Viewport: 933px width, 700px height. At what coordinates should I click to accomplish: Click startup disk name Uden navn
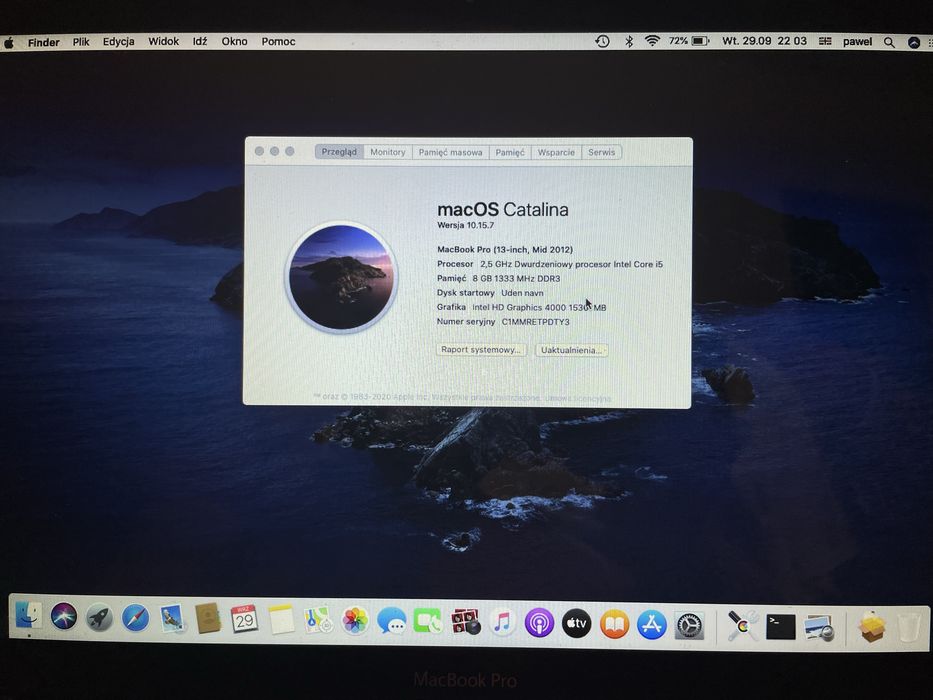(522, 293)
